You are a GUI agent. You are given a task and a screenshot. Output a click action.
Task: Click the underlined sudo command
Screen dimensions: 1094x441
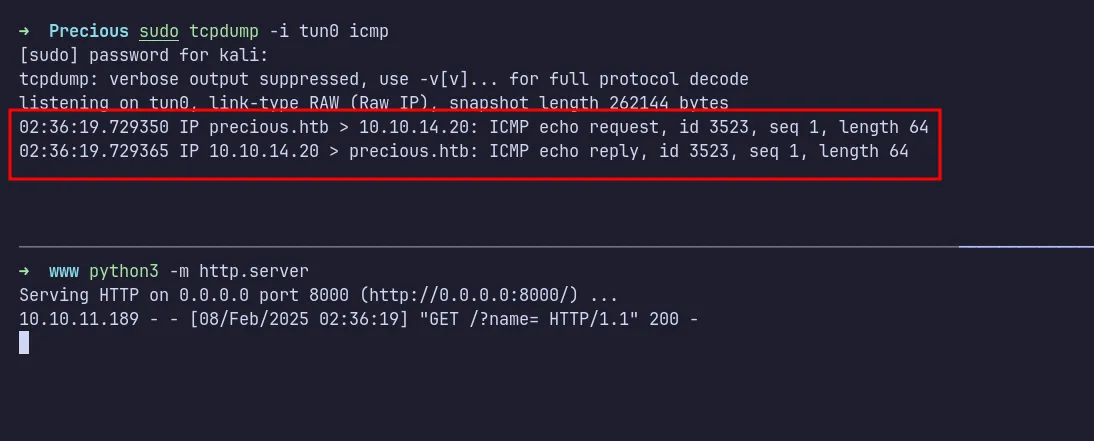pos(158,31)
